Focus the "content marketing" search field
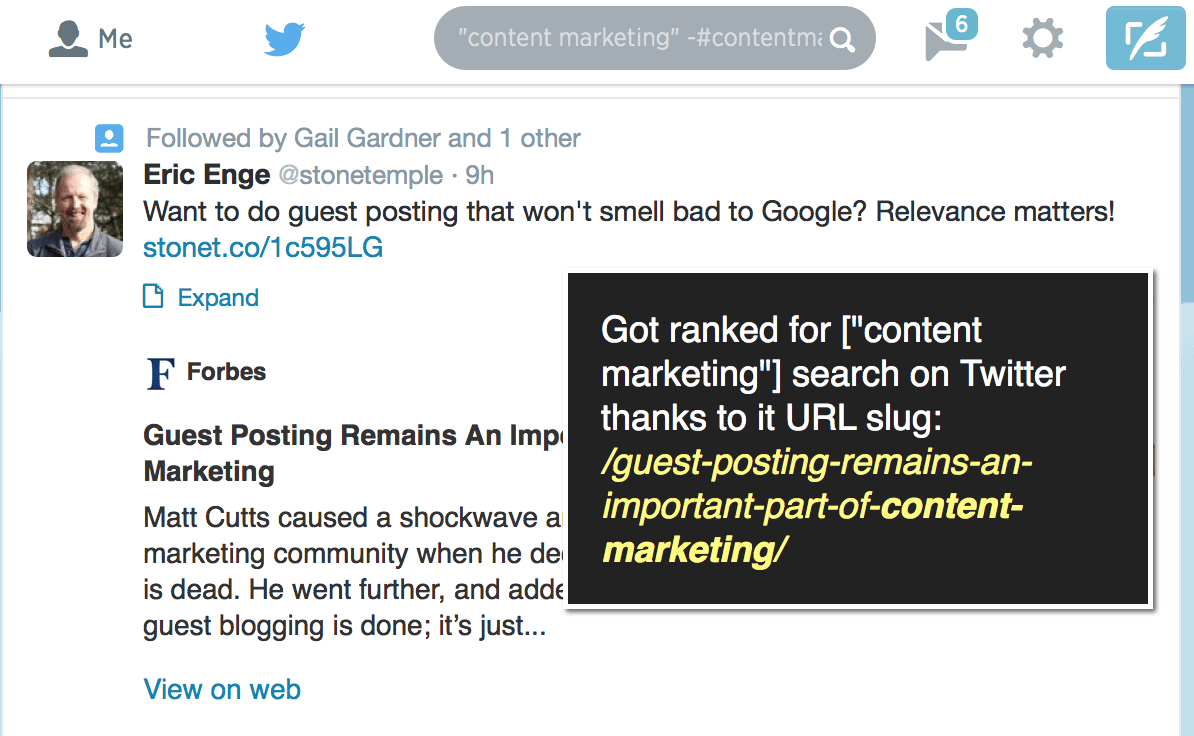Image resolution: width=1194 pixels, height=736 pixels. pos(640,38)
